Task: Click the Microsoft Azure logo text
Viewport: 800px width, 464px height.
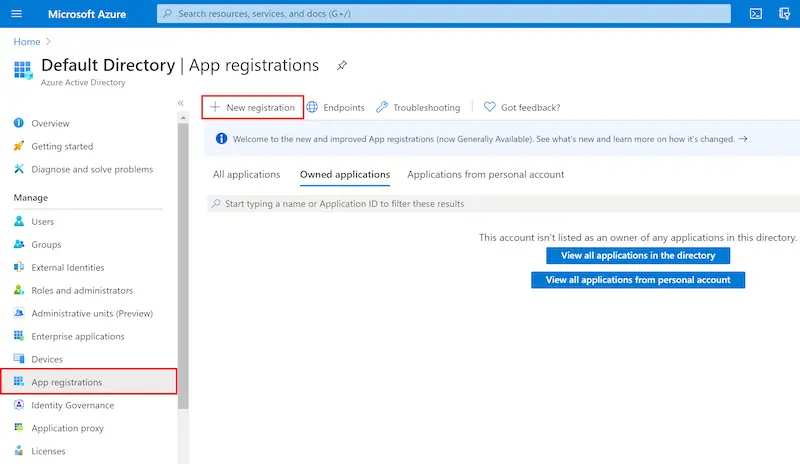Action: pyautogui.click(x=87, y=14)
